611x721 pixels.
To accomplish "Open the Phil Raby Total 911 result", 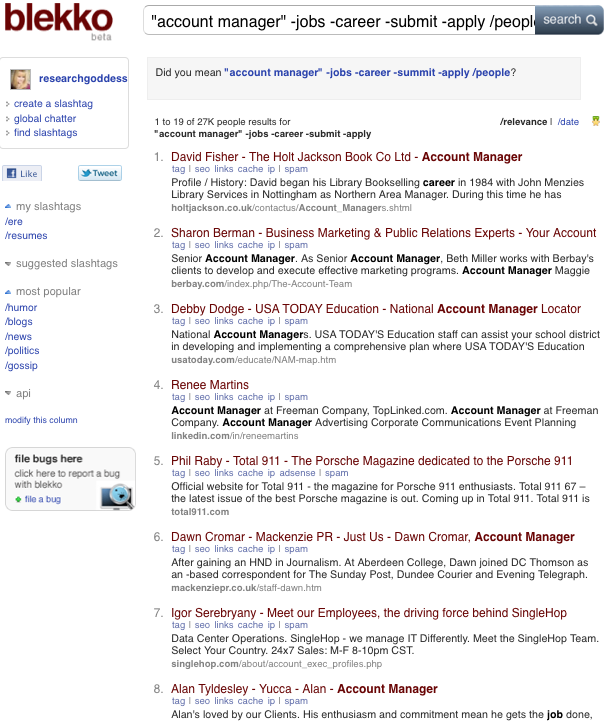I will pos(371,461).
